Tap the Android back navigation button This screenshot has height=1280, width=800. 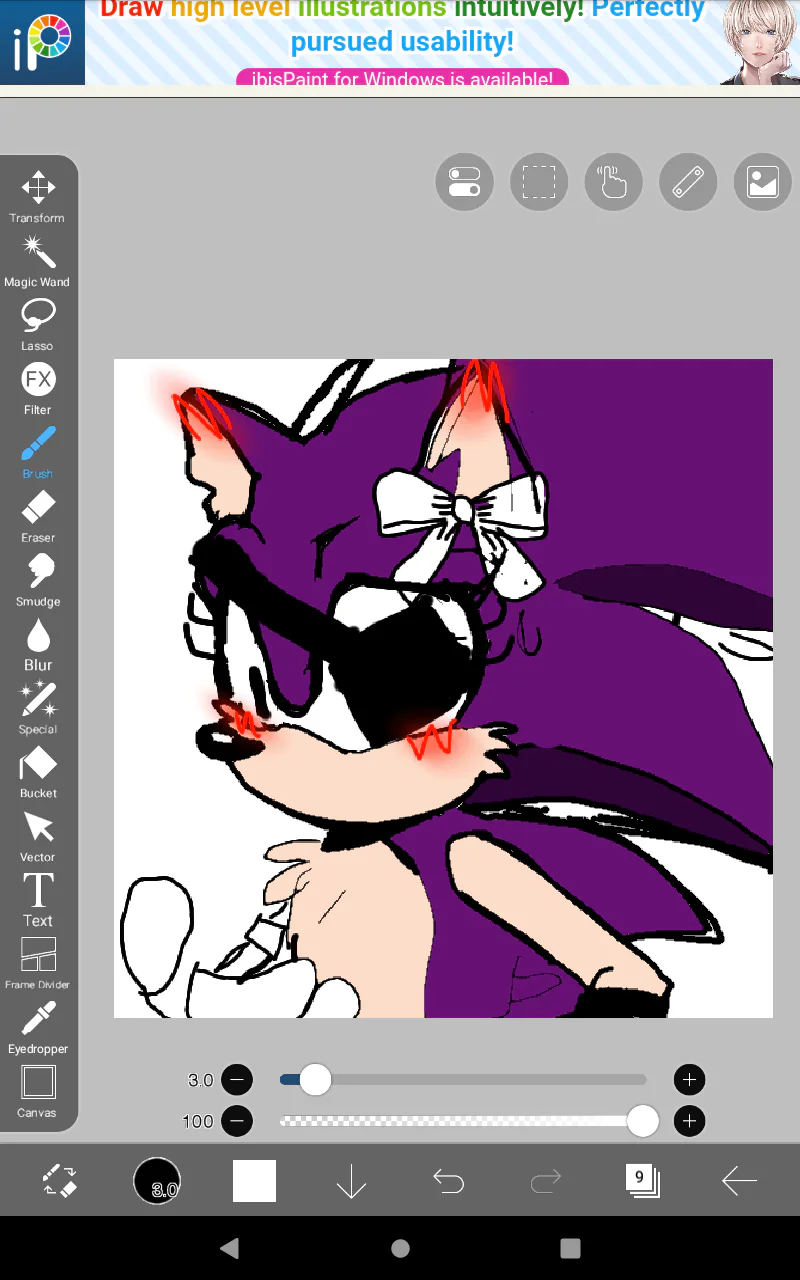click(x=230, y=1247)
